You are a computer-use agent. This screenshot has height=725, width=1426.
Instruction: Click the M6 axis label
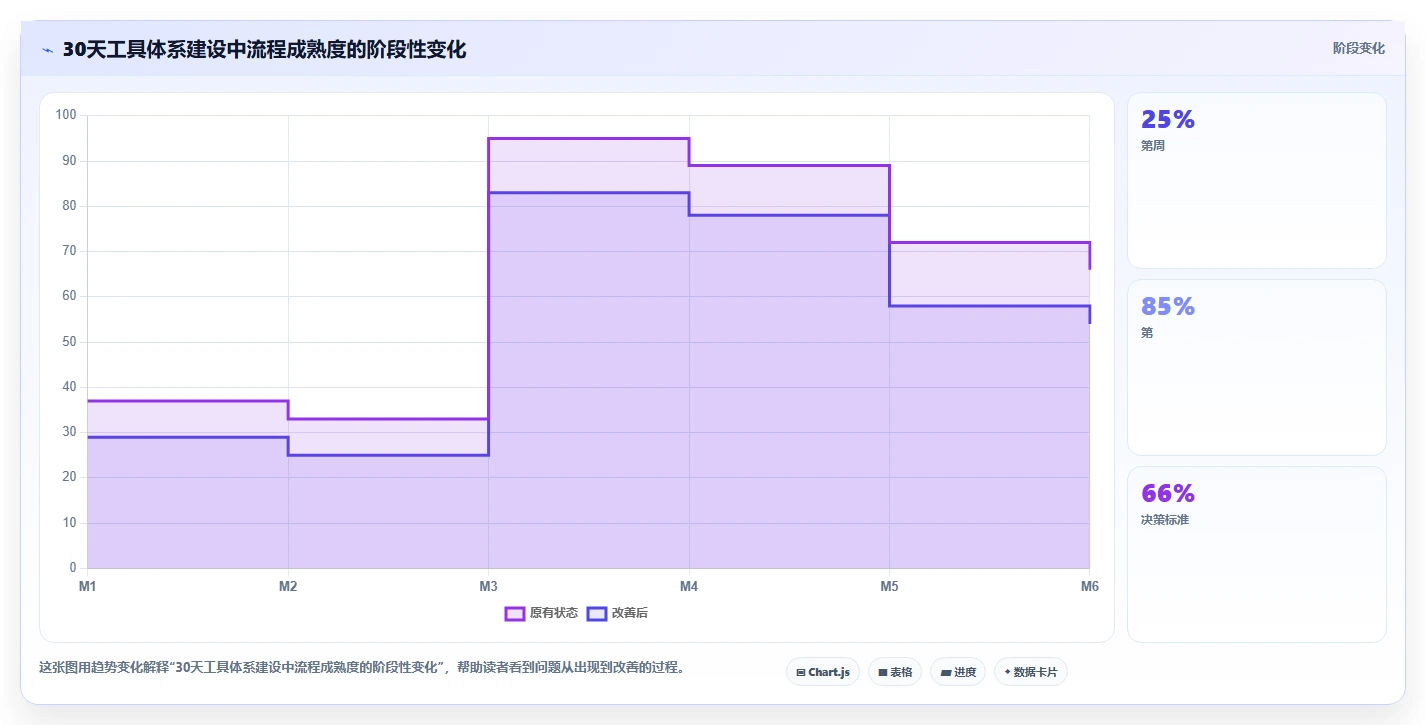(1089, 586)
